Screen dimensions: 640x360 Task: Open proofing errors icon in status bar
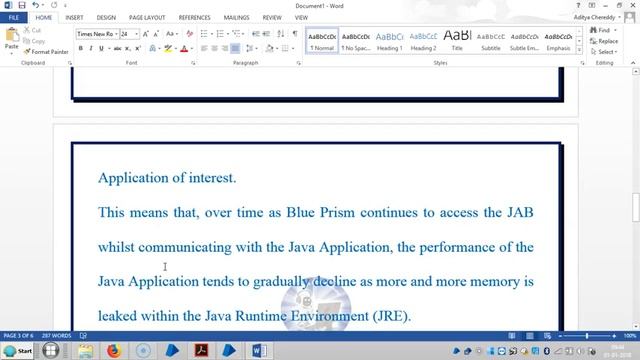[83, 336]
